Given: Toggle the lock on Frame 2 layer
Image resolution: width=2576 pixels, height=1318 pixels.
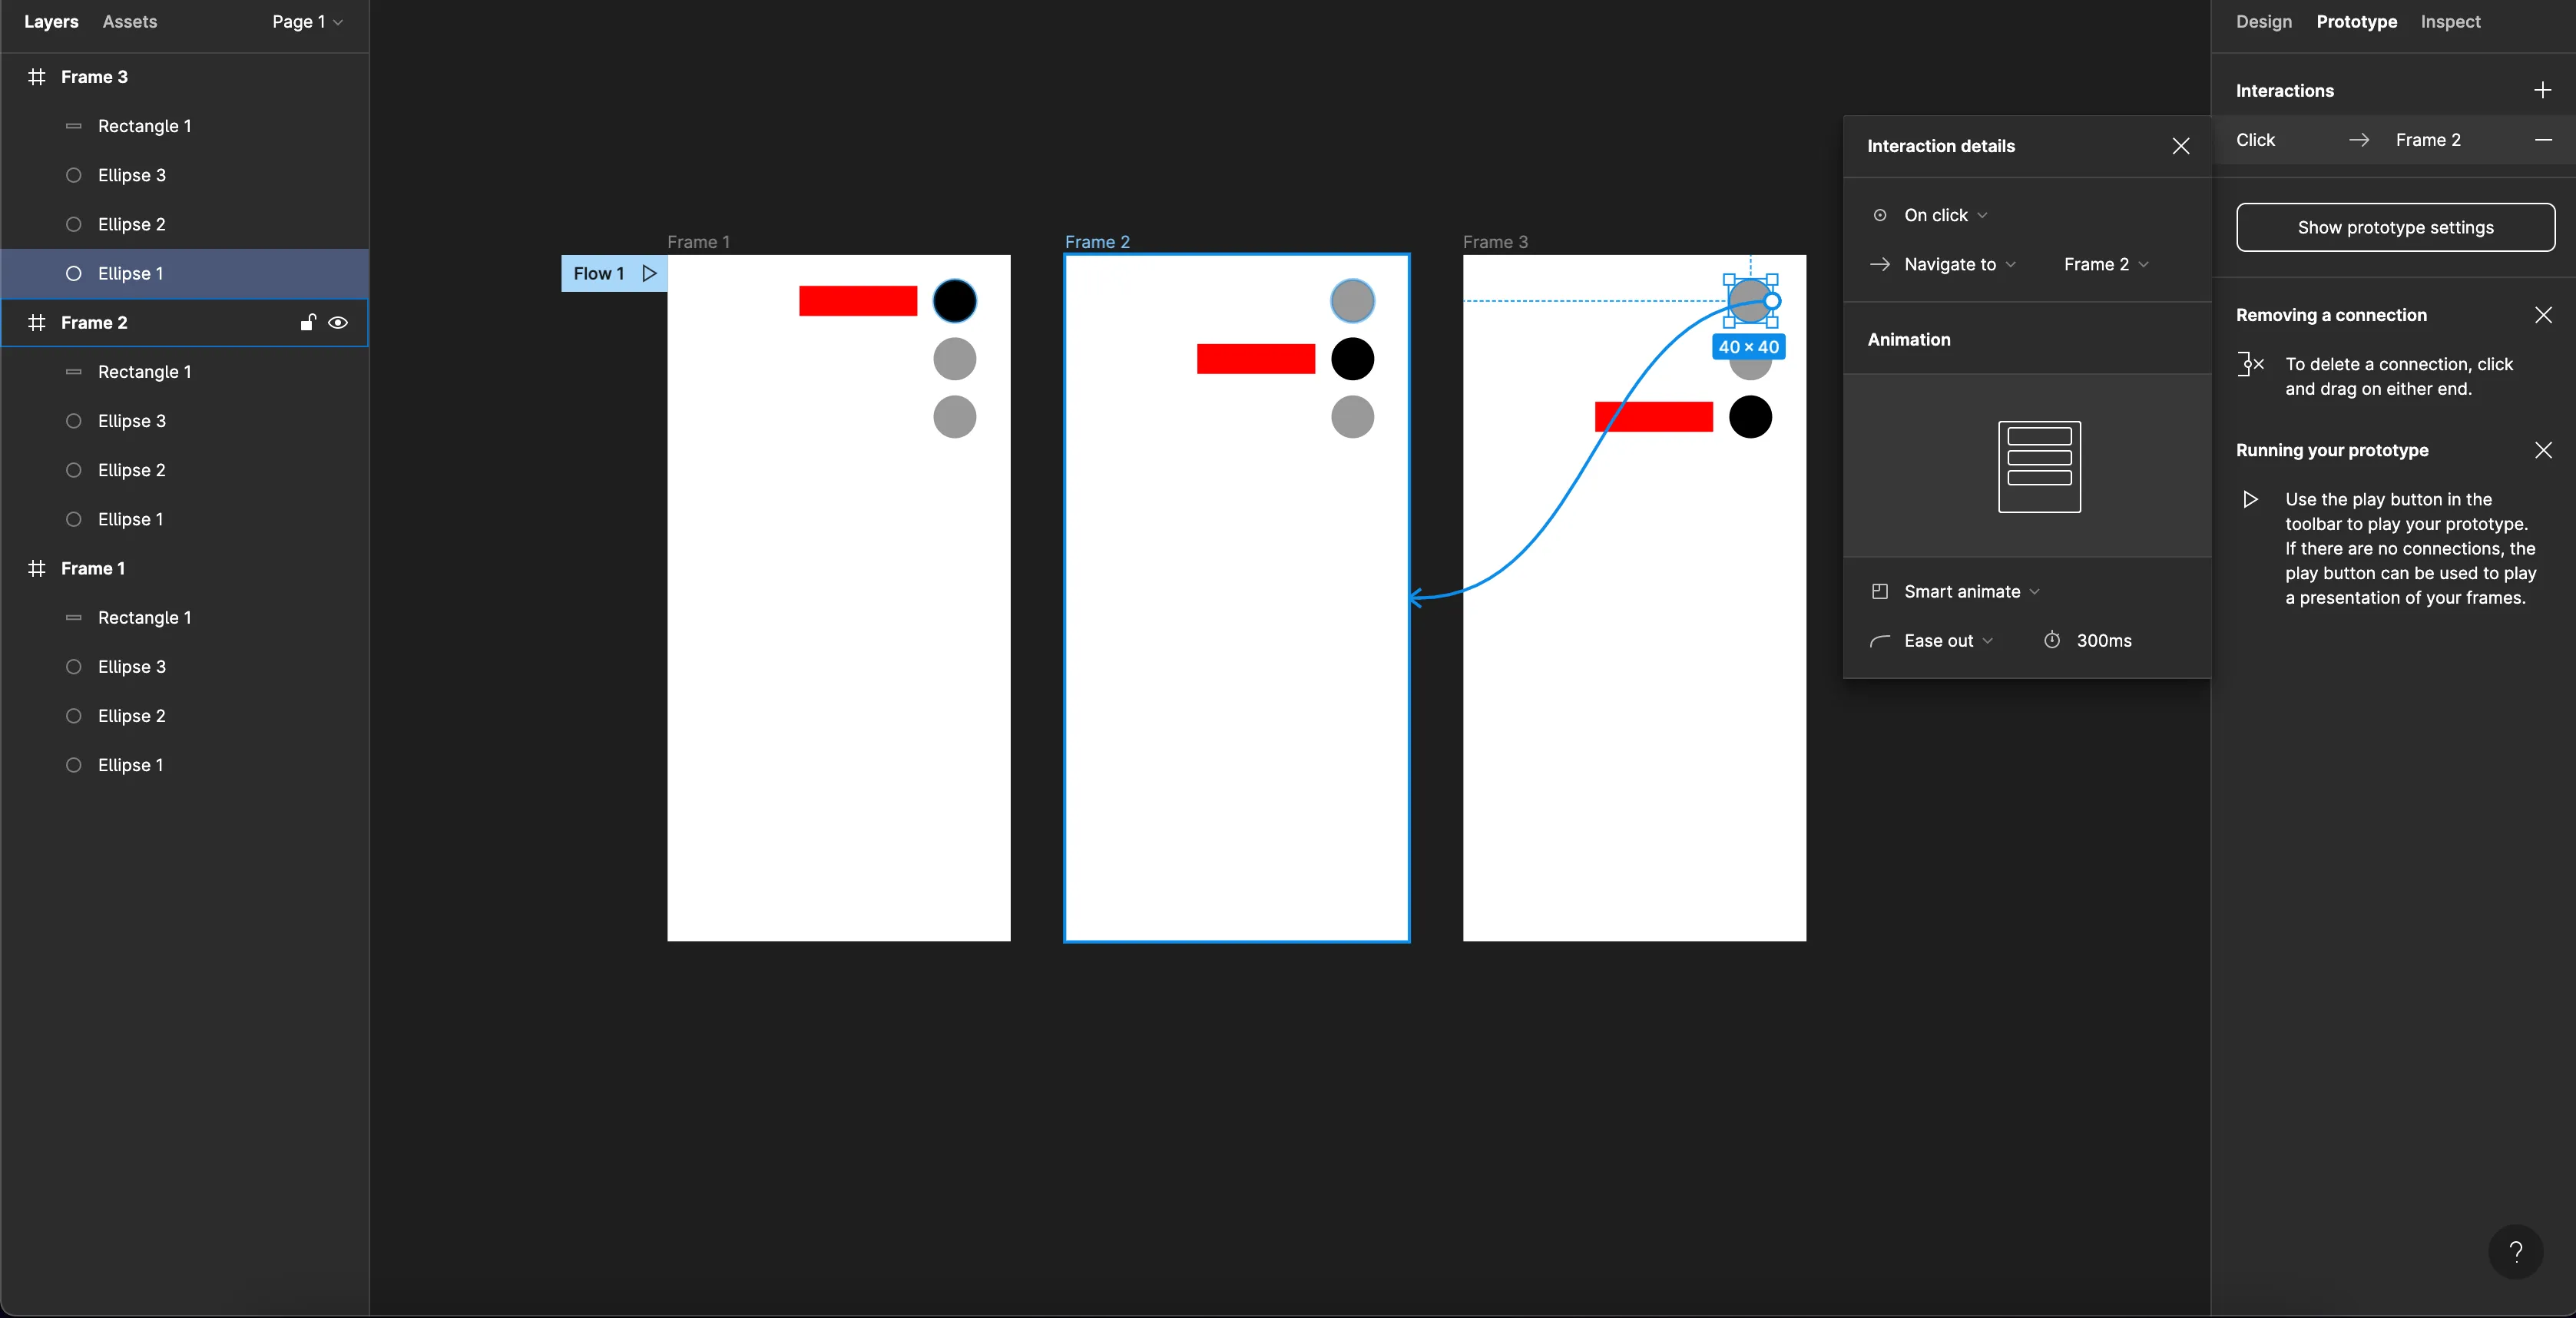Looking at the screenshot, I should 308,322.
